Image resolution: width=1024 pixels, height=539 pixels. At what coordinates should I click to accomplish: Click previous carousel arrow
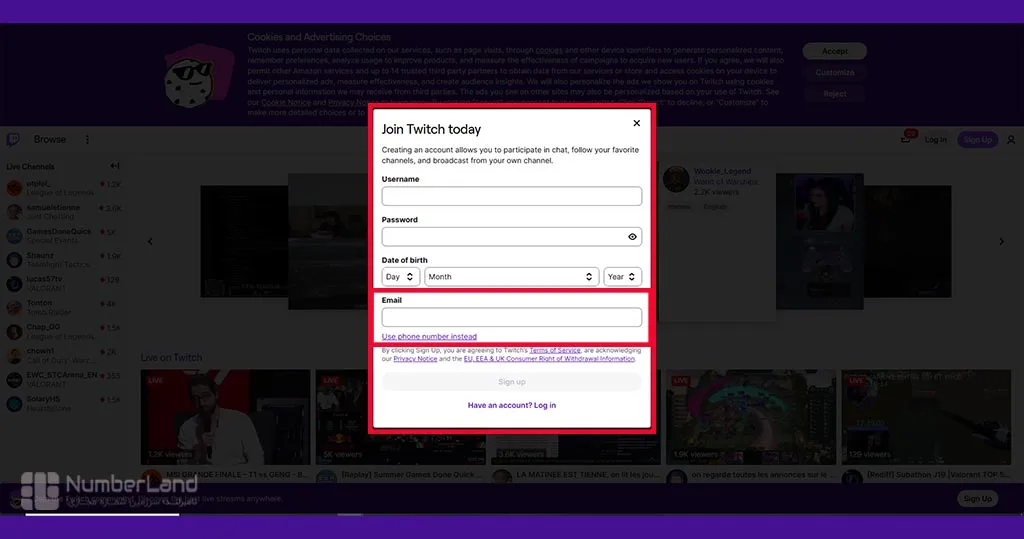pos(150,242)
